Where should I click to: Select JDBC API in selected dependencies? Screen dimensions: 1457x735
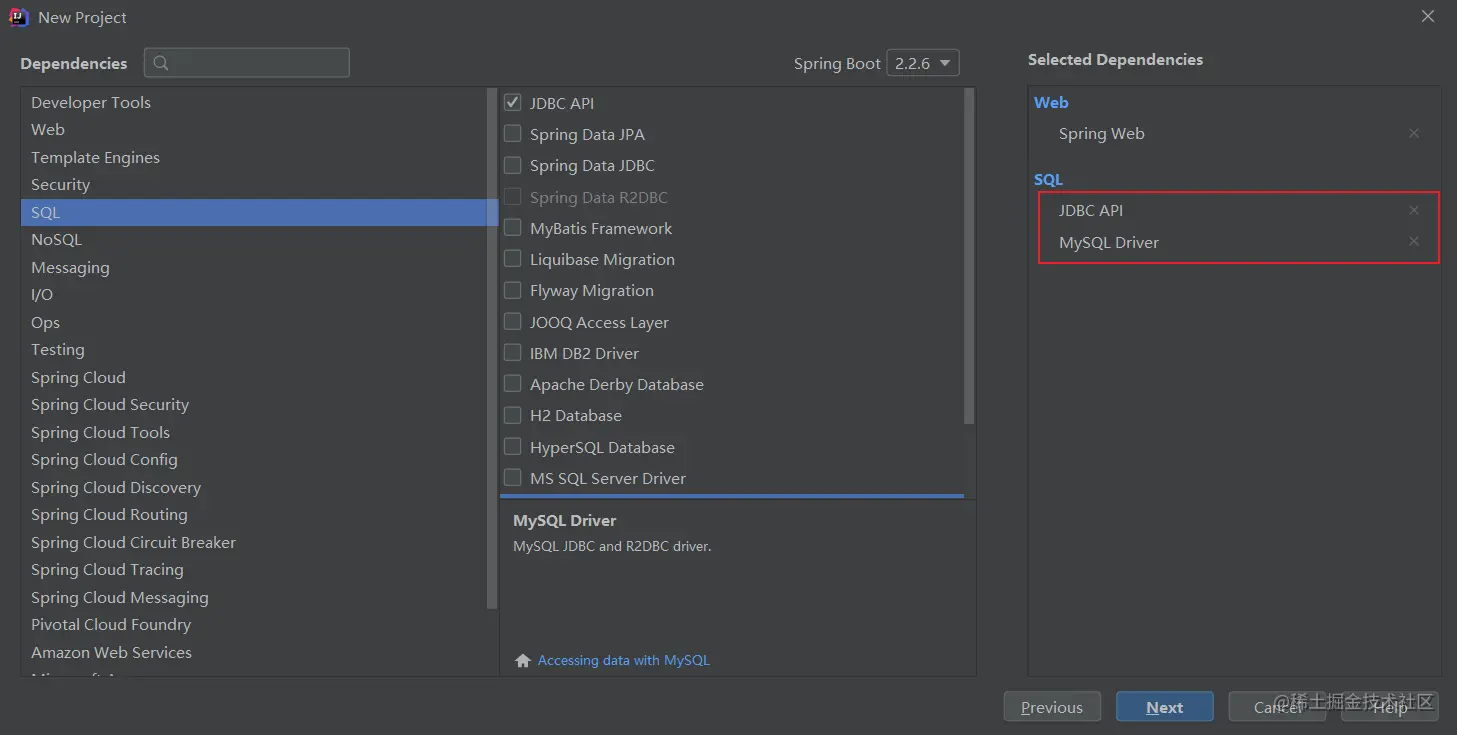click(1091, 210)
